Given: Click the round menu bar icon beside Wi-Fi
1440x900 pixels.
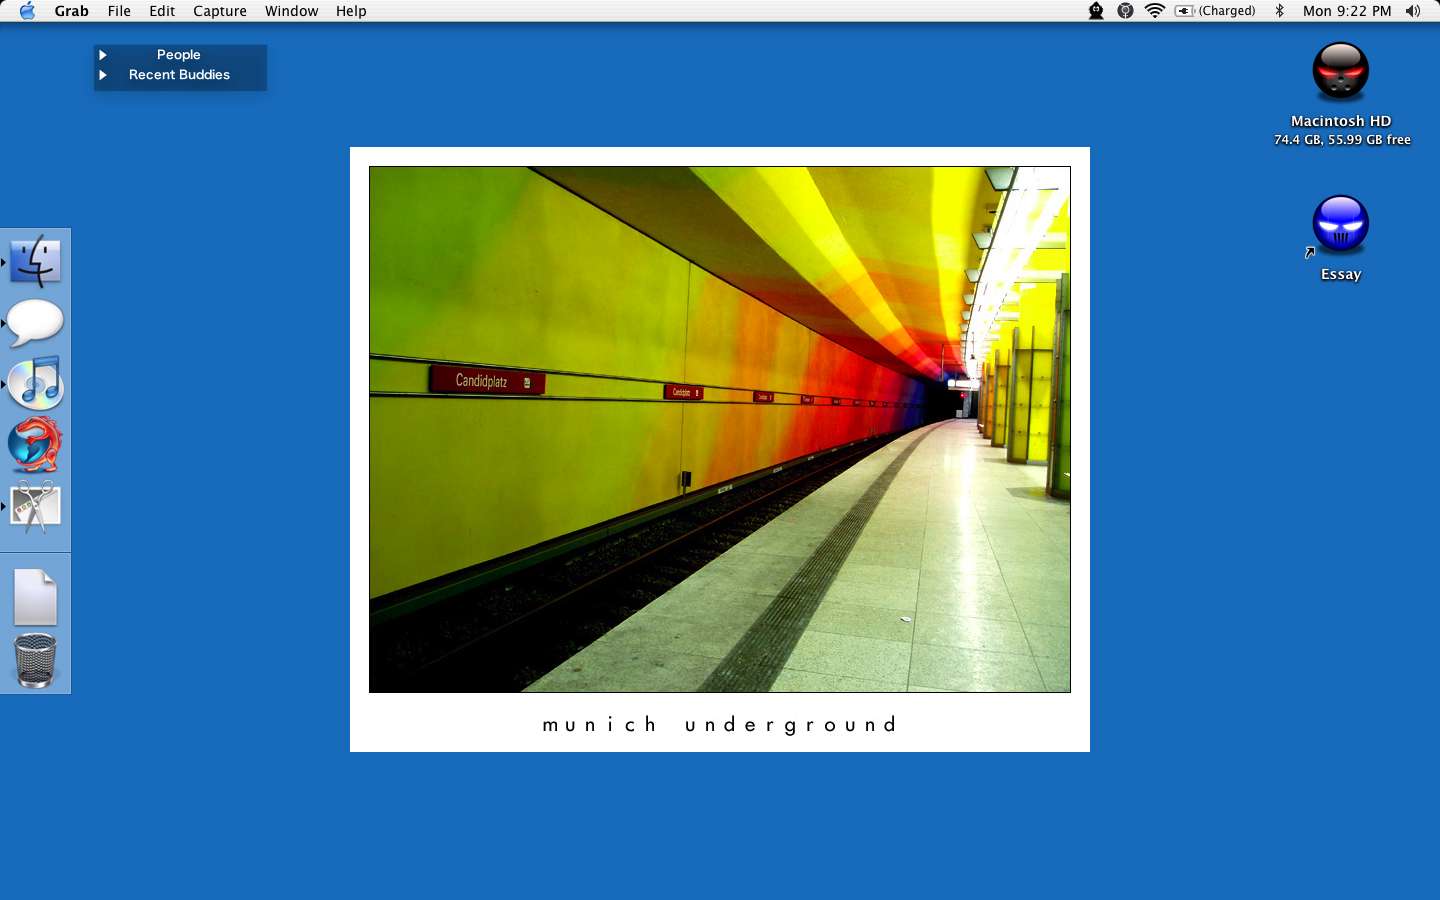Looking at the screenshot, I should pyautogui.click(x=1125, y=11).
